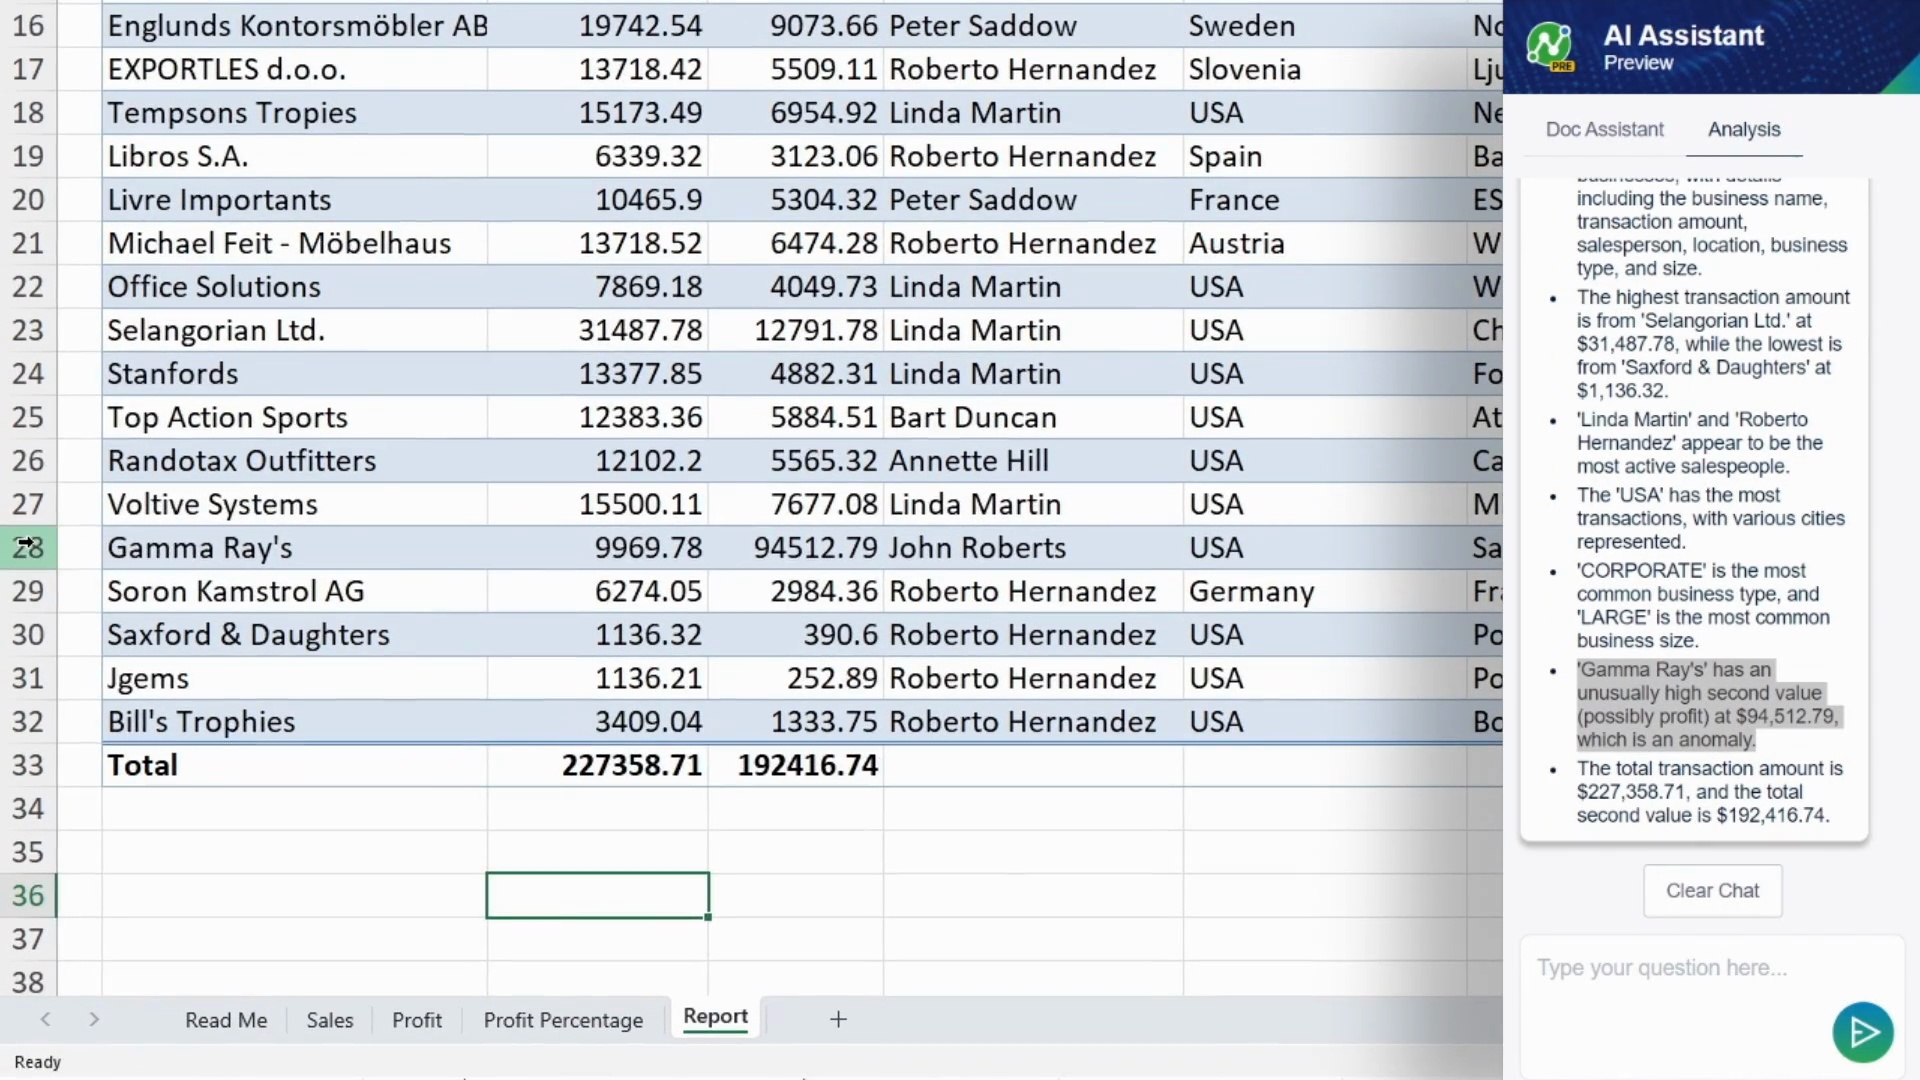Click the Report sheet tab
The height and width of the screenshot is (1080, 1920).
(x=715, y=1017)
